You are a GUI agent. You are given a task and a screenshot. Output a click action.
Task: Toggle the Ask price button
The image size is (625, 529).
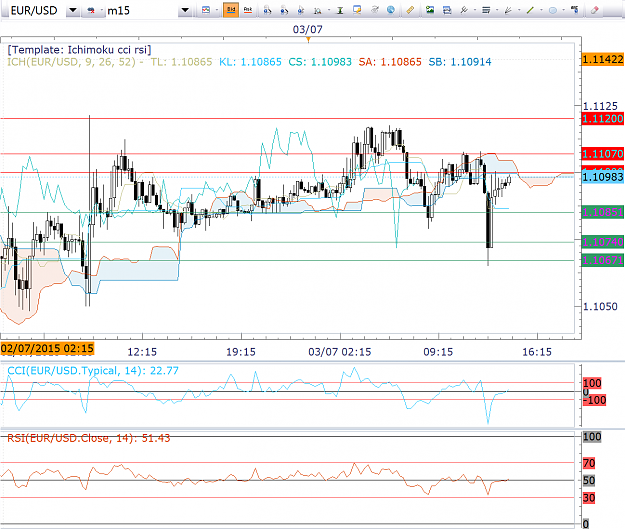coord(248,10)
